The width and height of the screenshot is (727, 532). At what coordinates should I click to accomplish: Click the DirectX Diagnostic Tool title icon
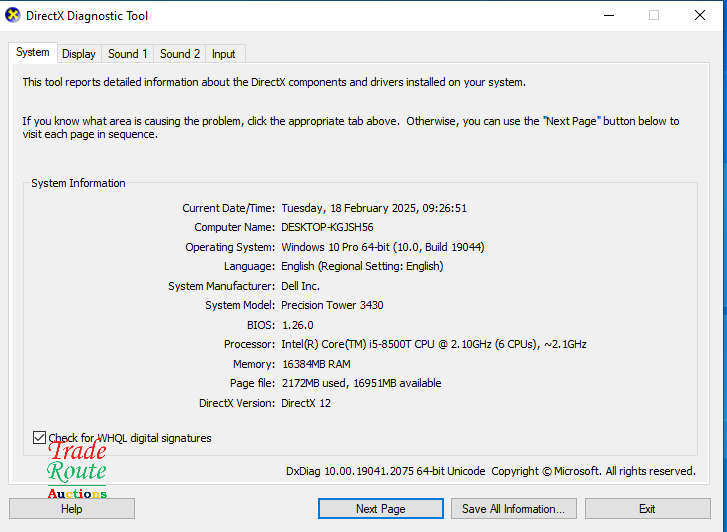point(13,15)
